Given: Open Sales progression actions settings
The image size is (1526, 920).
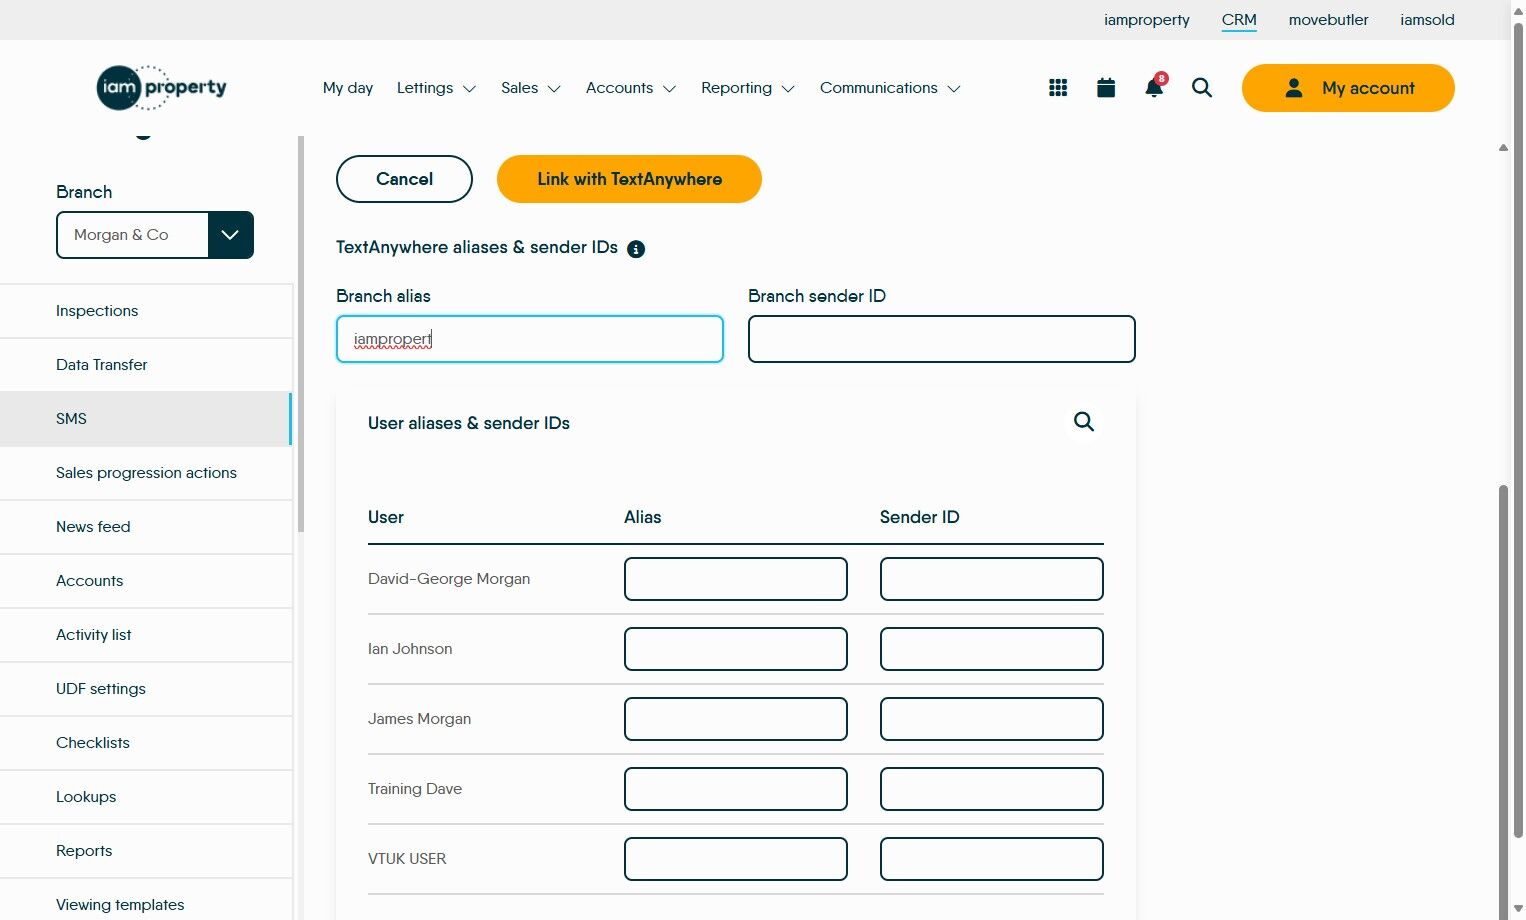Looking at the screenshot, I should click(x=146, y=473).
